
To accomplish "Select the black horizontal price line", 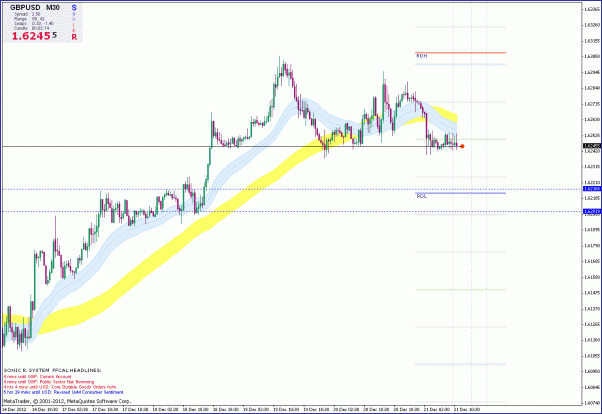I will point(230,146).
